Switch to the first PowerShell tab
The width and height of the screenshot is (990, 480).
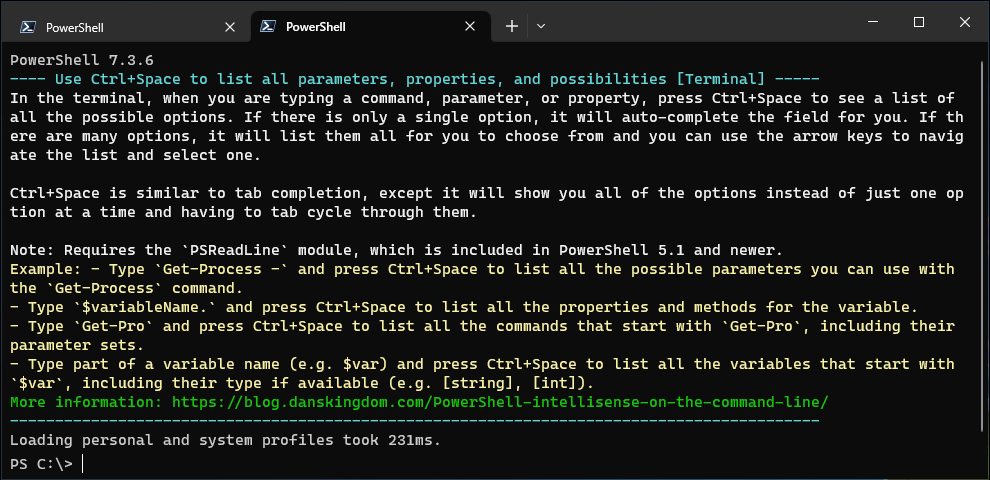tap(125, 27)
